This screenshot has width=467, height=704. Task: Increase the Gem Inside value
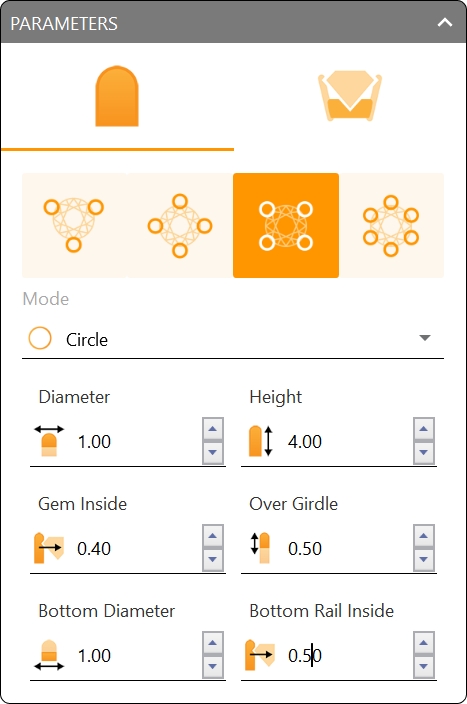213,536
